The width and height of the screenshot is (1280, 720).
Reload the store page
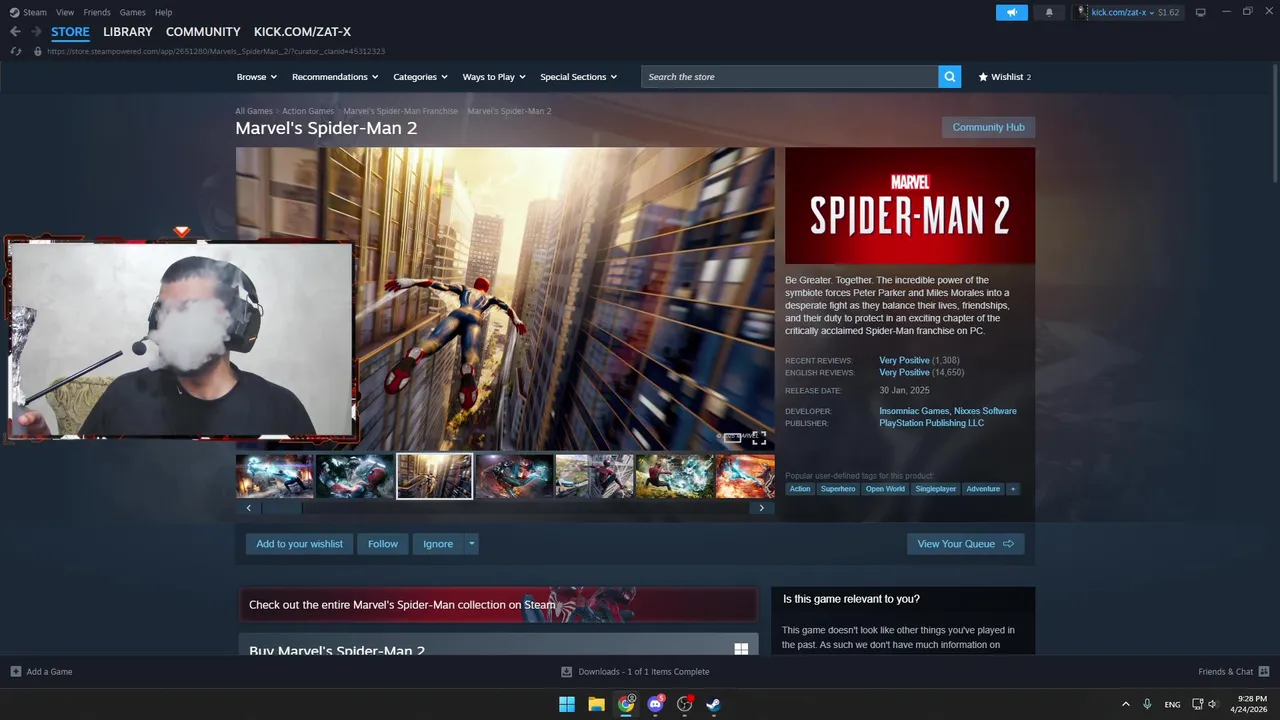tap(16, 51)
